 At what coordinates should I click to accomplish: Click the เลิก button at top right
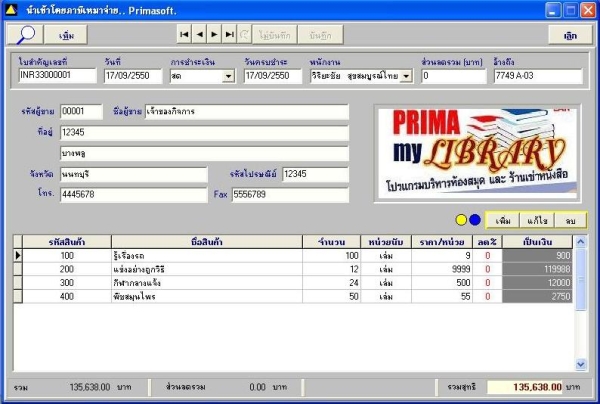[570, 35]
